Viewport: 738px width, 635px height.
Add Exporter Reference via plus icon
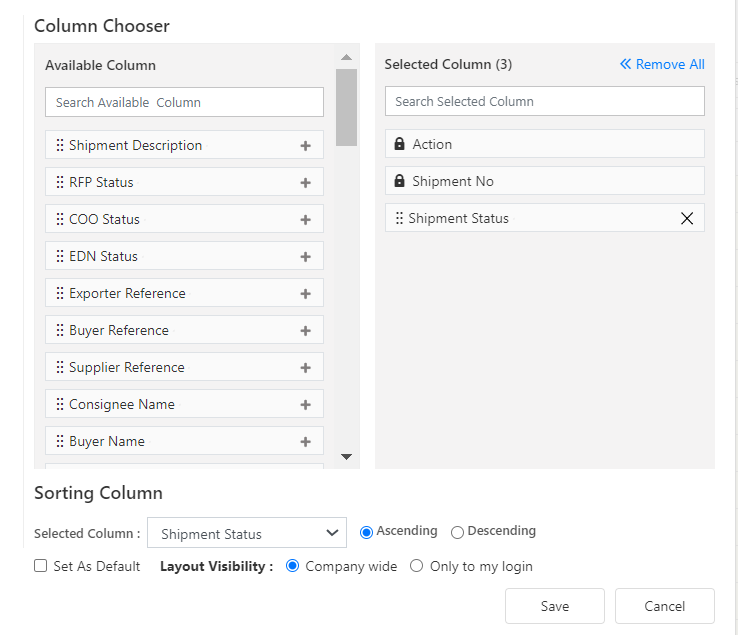pyautogui.click(x=306, y=294)
